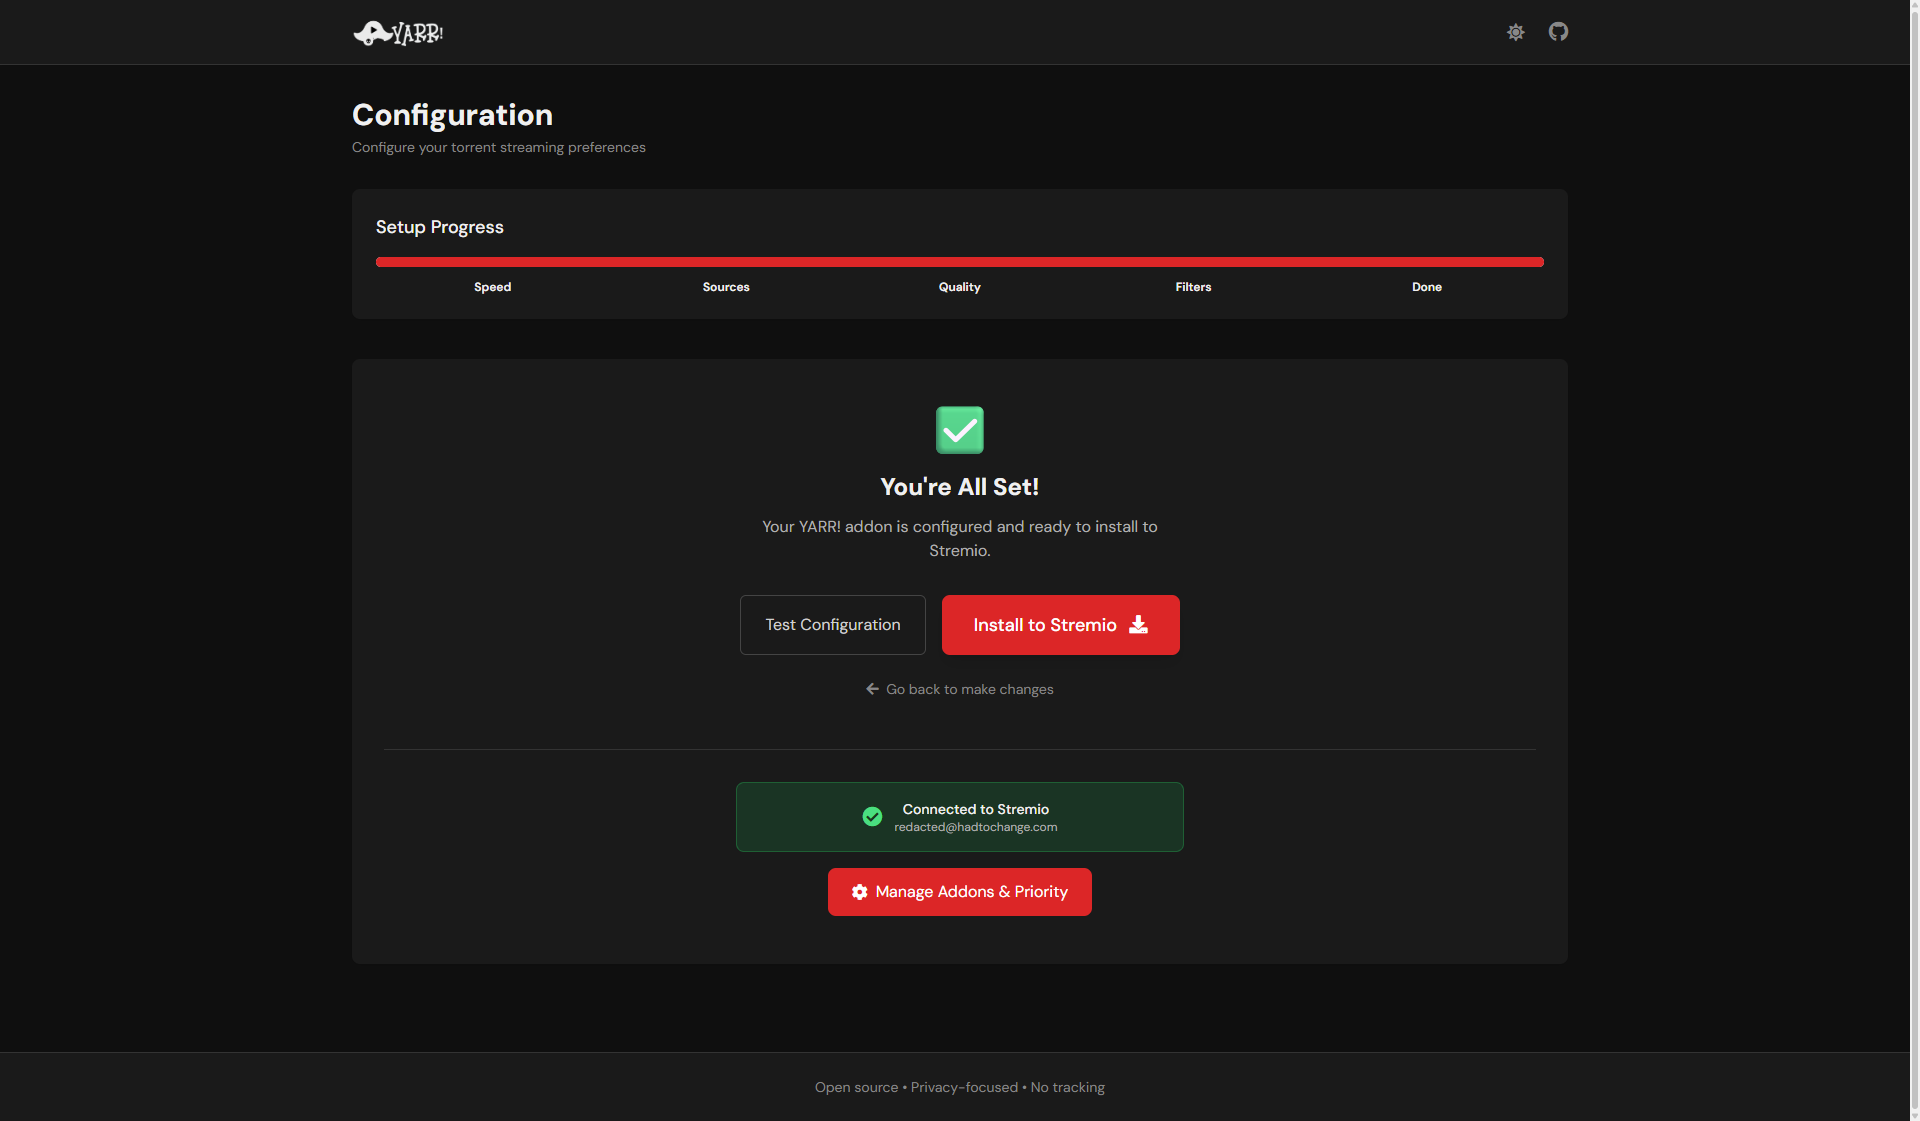Select the Done setup step
Image resolution: width=1920 pixels, height=1121 pixels.
point(1426,287)
